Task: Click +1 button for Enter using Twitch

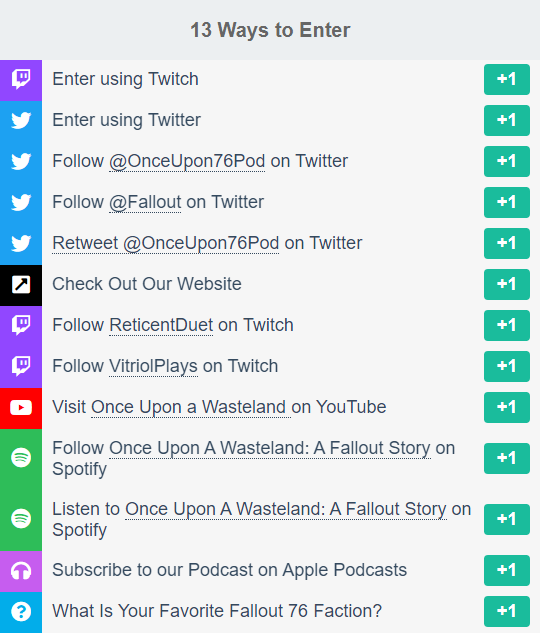Action: pos(507,79)
